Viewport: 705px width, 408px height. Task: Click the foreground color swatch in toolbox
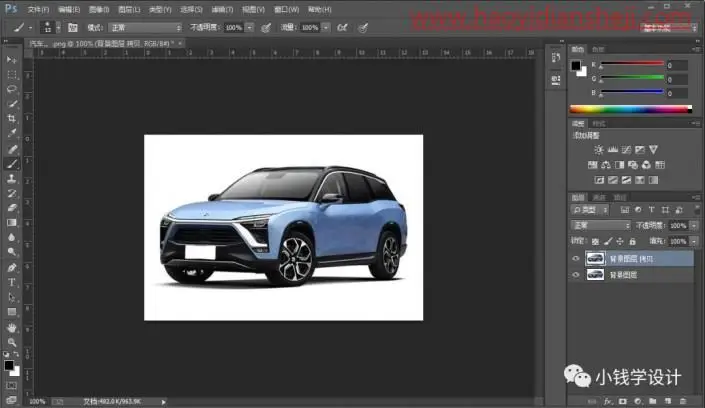coord(9,365)
